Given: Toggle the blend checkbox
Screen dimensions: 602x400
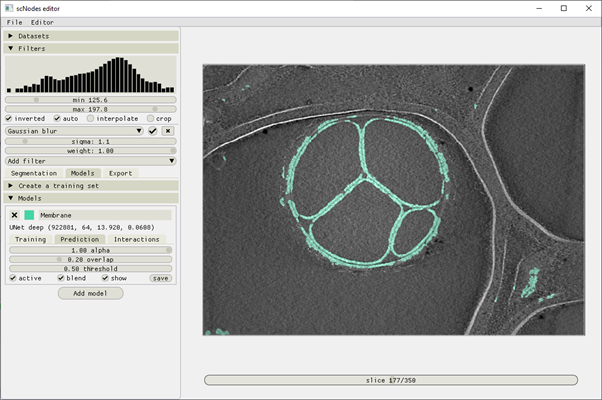Looking at the screenshot, I should point(61,278).
